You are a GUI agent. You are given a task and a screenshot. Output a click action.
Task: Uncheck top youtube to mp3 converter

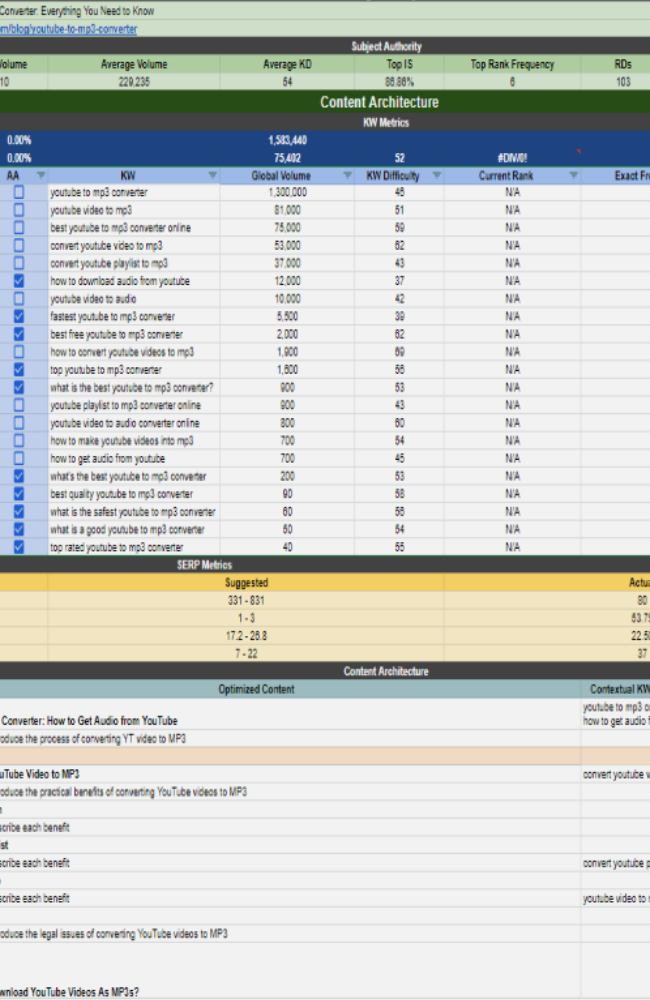18,369
